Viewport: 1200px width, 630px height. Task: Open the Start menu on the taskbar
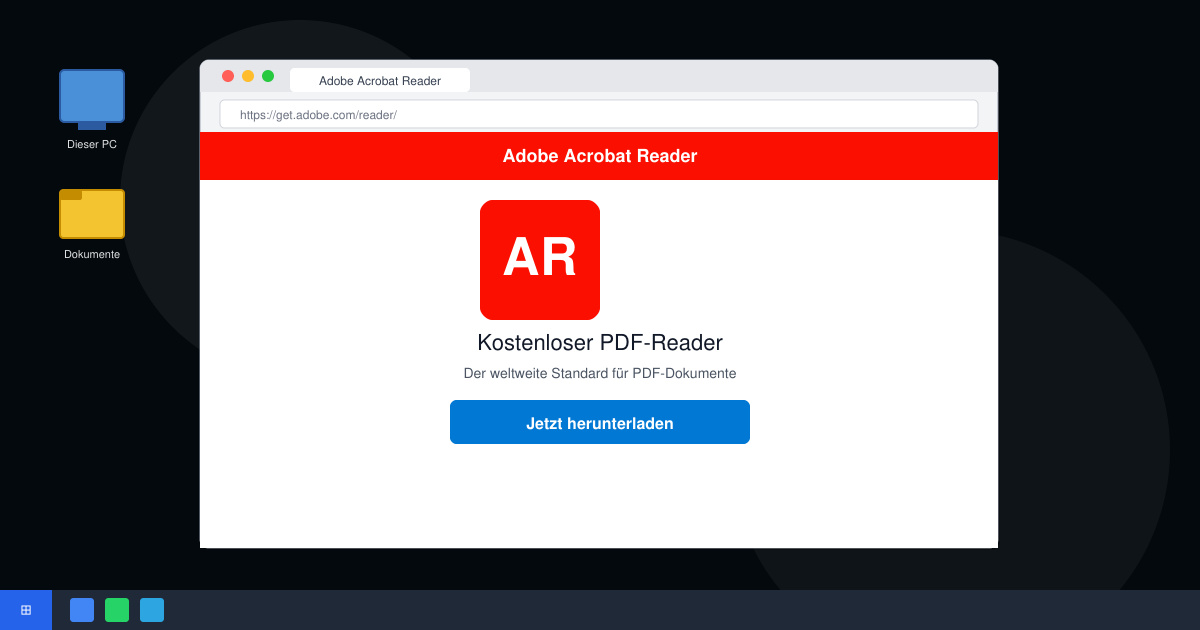click(26, 610)
